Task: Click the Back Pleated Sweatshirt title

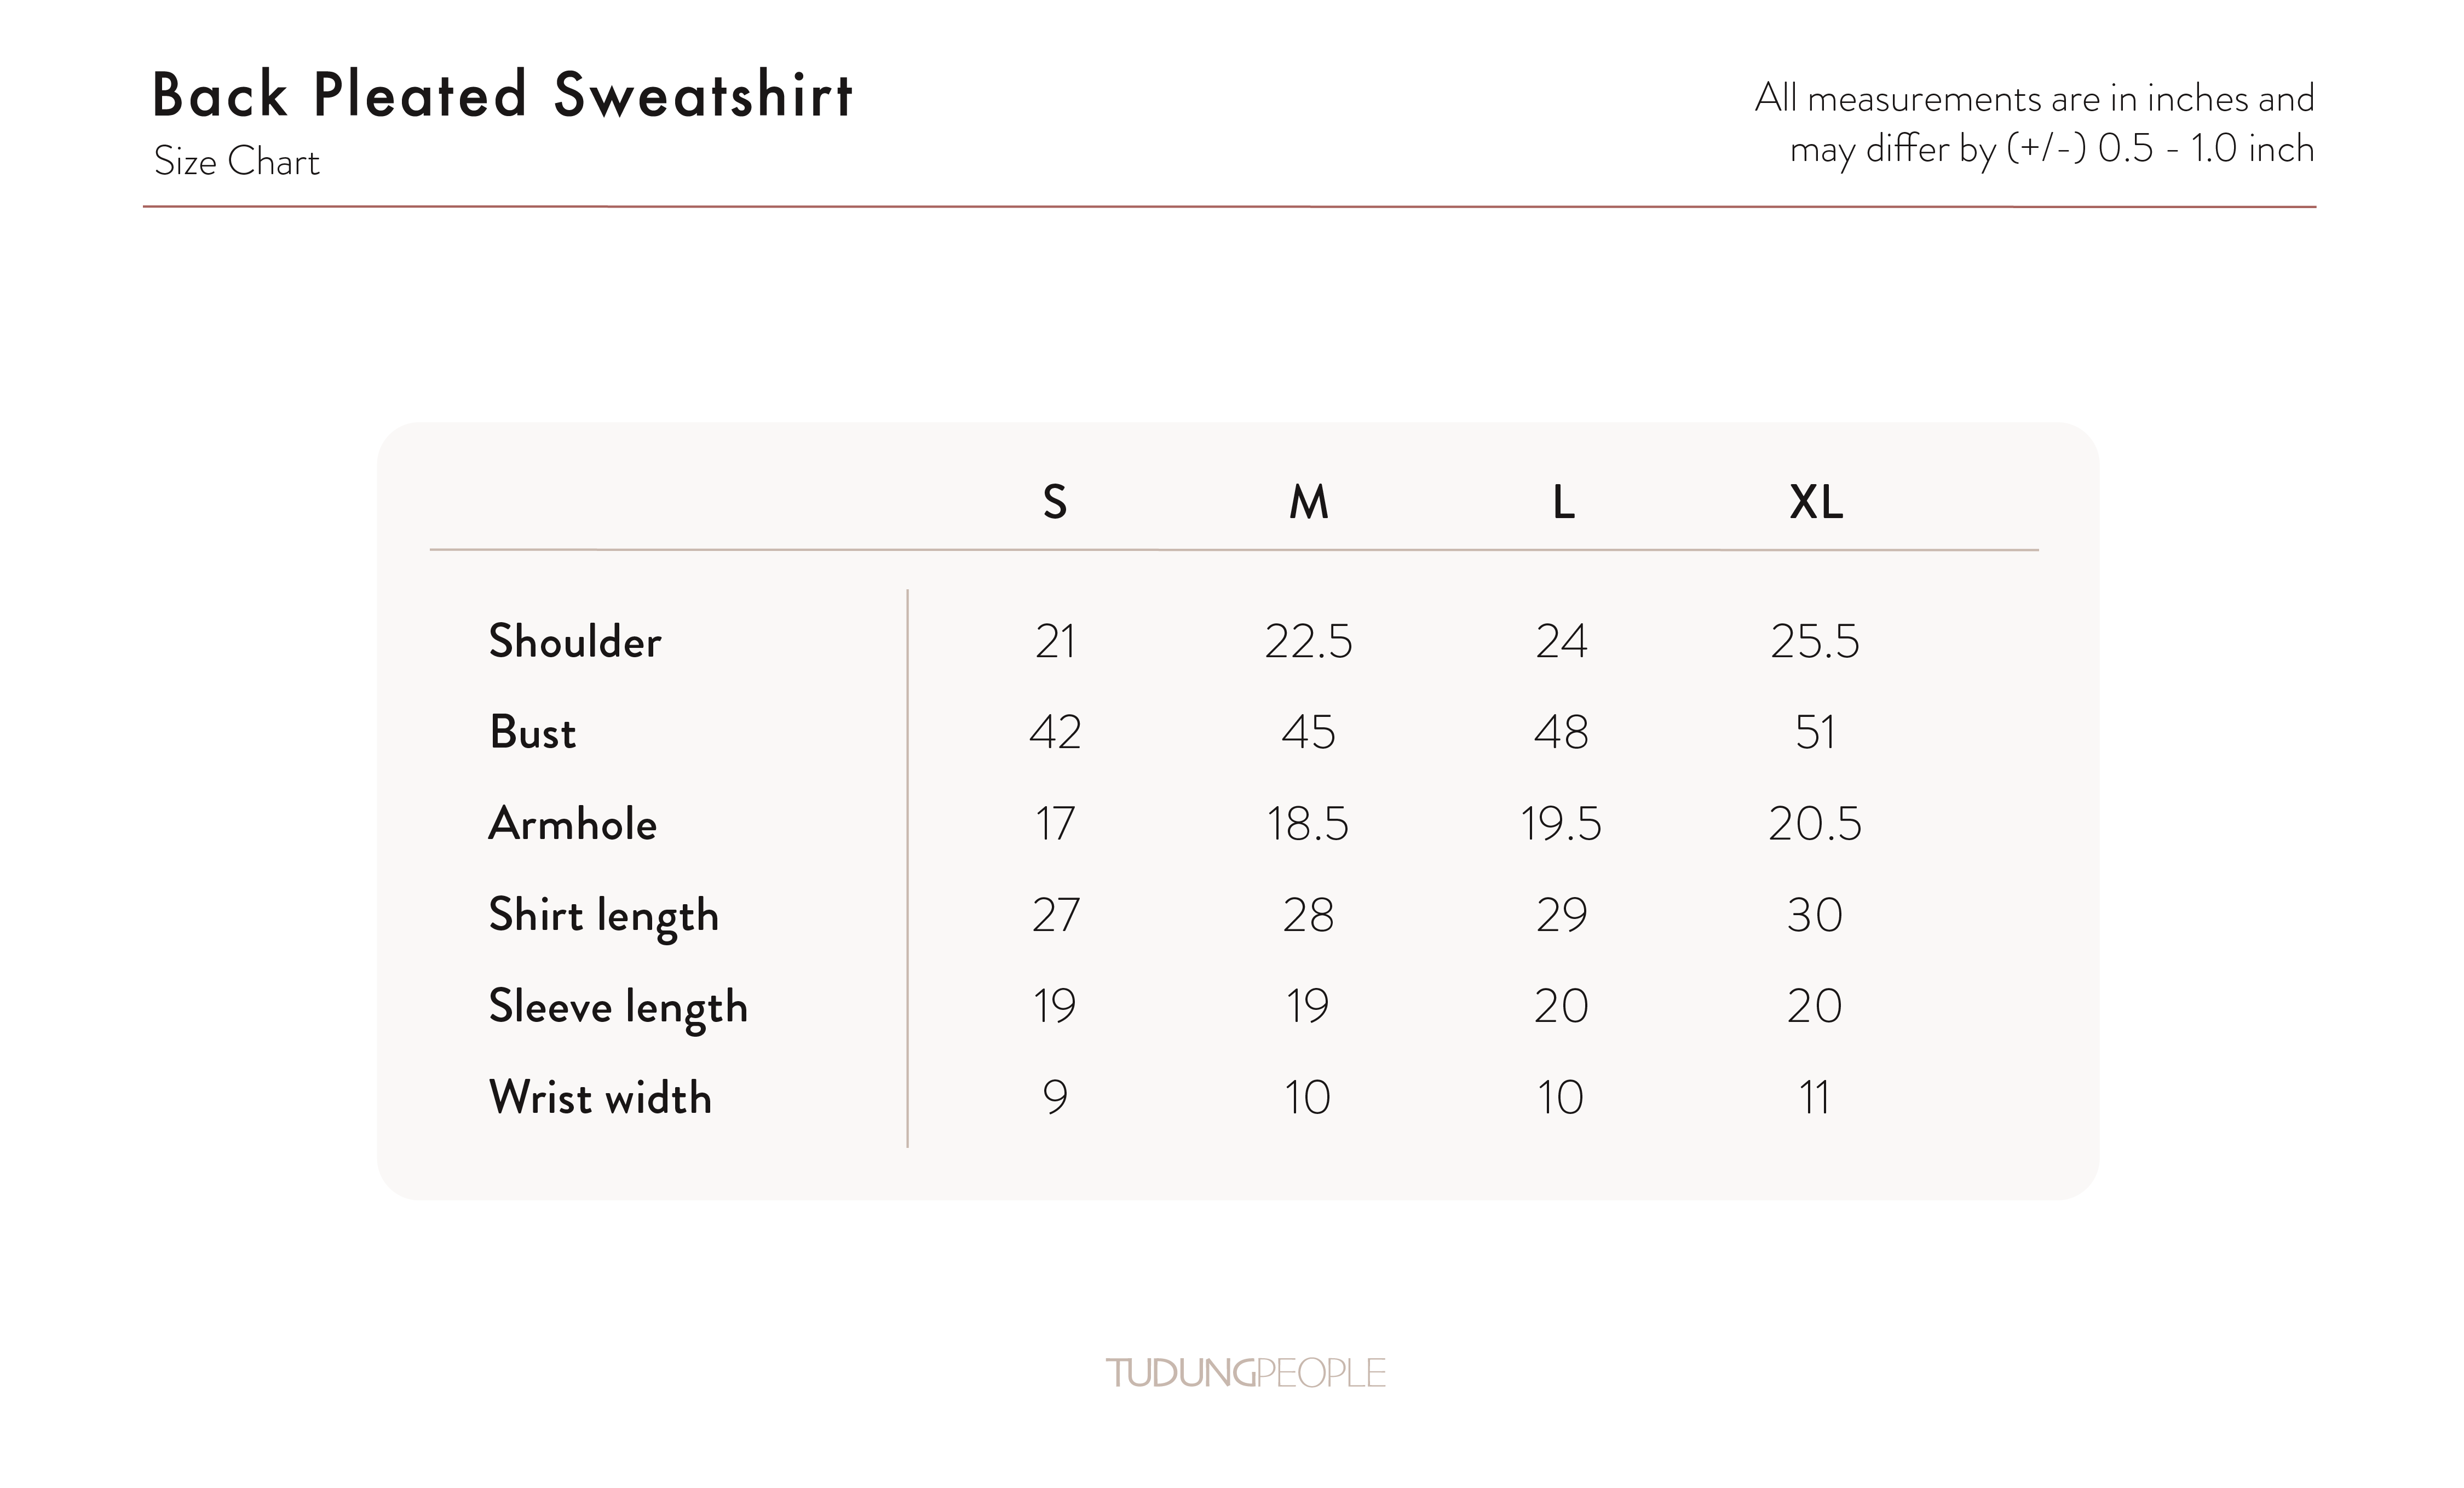Action: click(x=502, y=96)
